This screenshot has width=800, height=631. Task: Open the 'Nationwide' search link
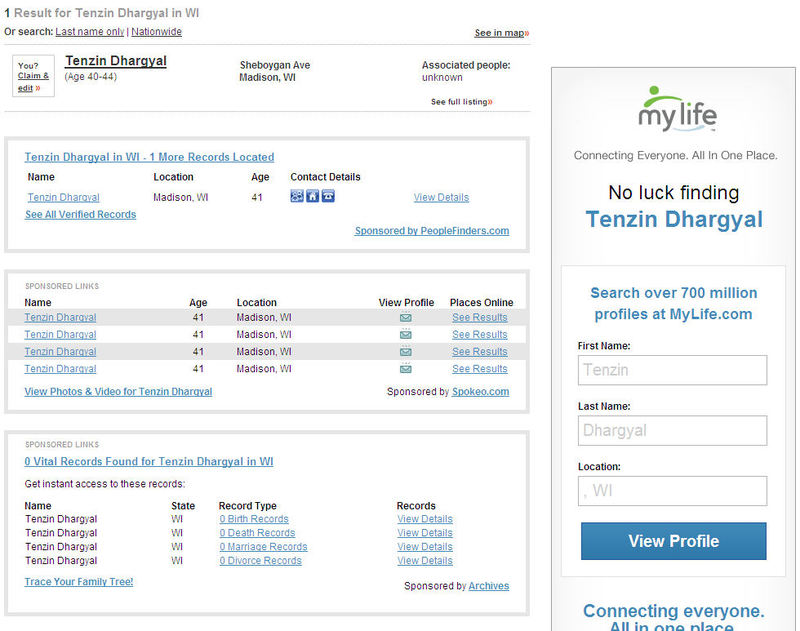click(x=157, y=32)
